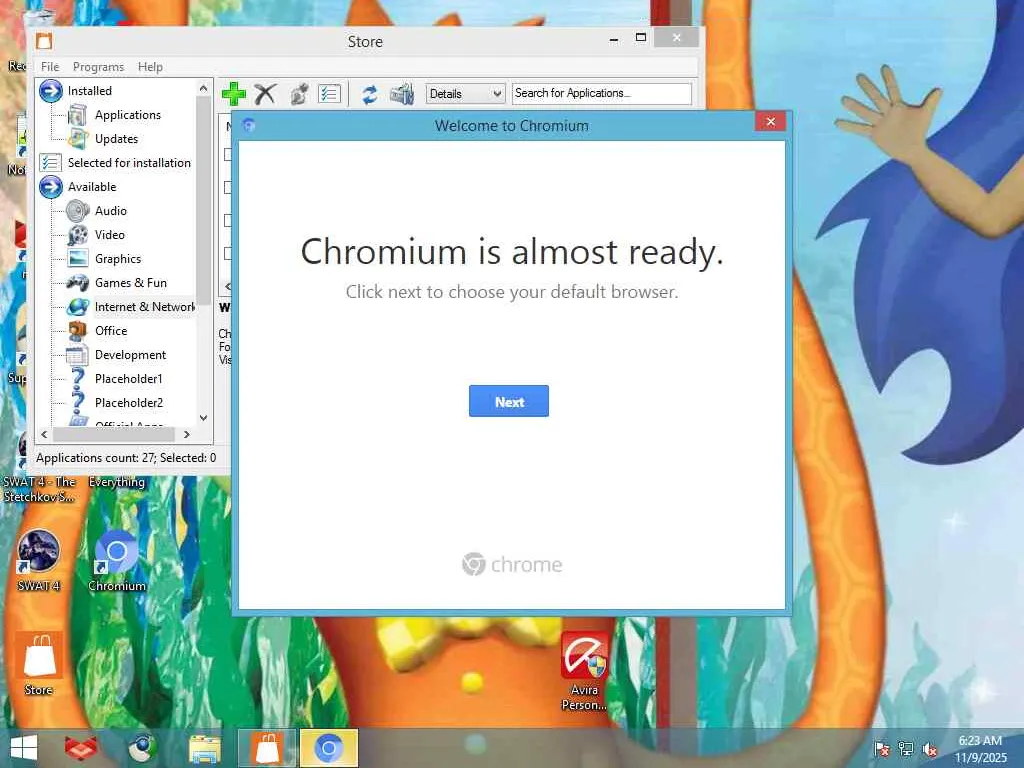
Task: Select the Graphics category label
Action: tap(118, 259)
